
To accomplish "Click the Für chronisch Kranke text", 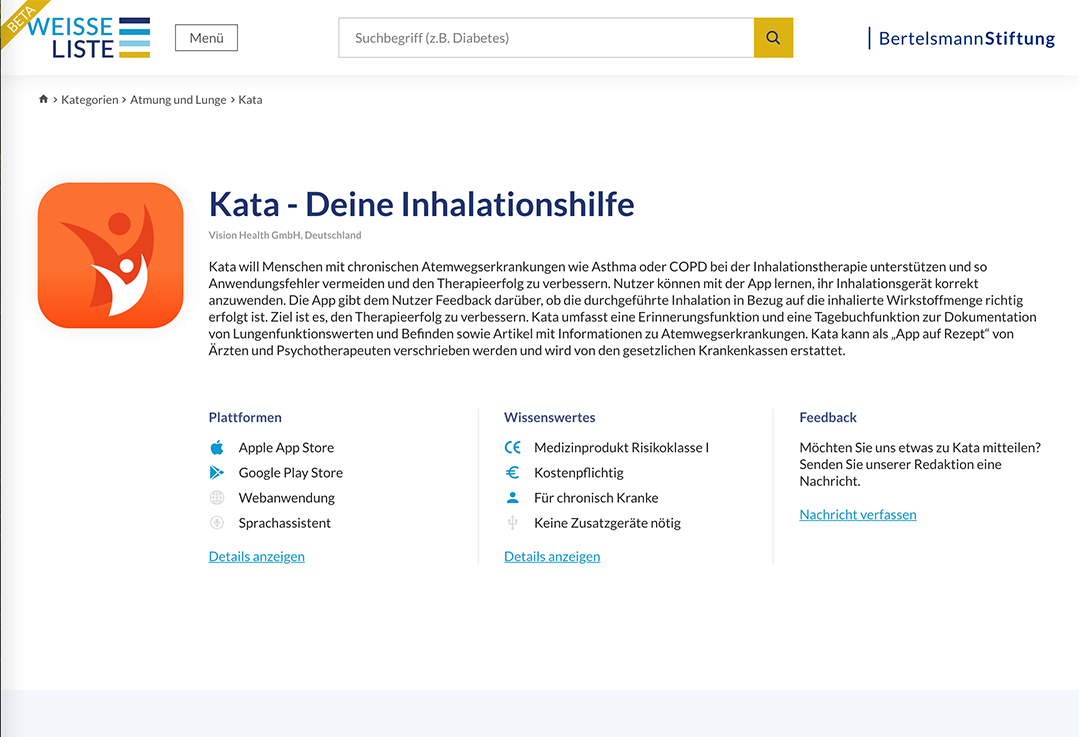I will click(596, 498).
